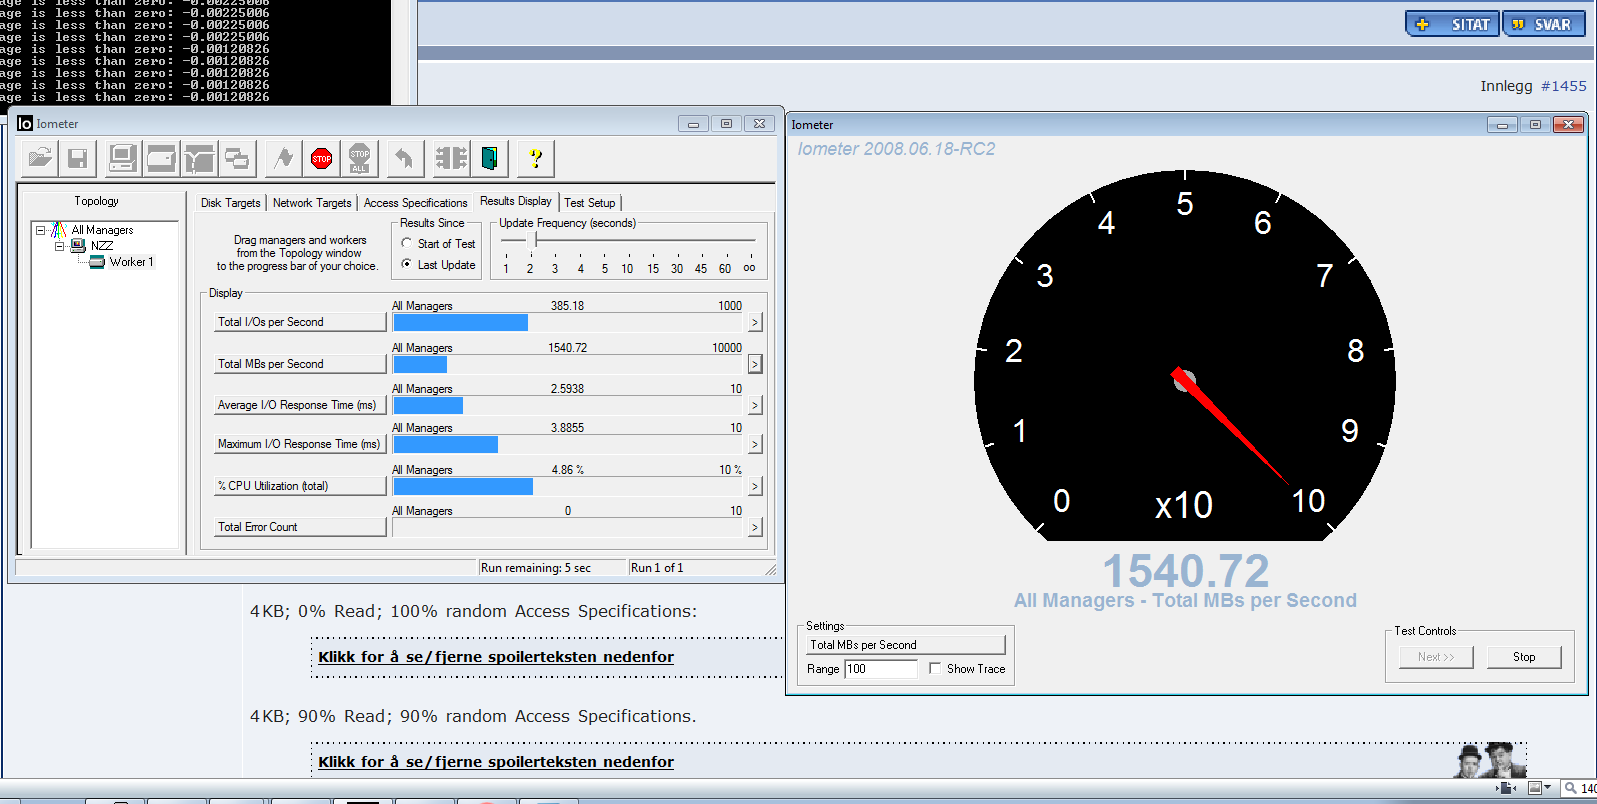
Task: Toggle the Show Trace checkbox
Action: [935, 668]
